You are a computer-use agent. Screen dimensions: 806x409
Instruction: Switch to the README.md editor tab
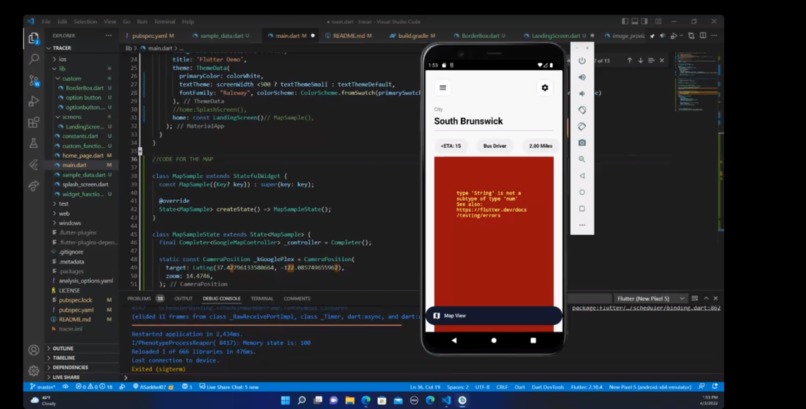coord(352,36)
